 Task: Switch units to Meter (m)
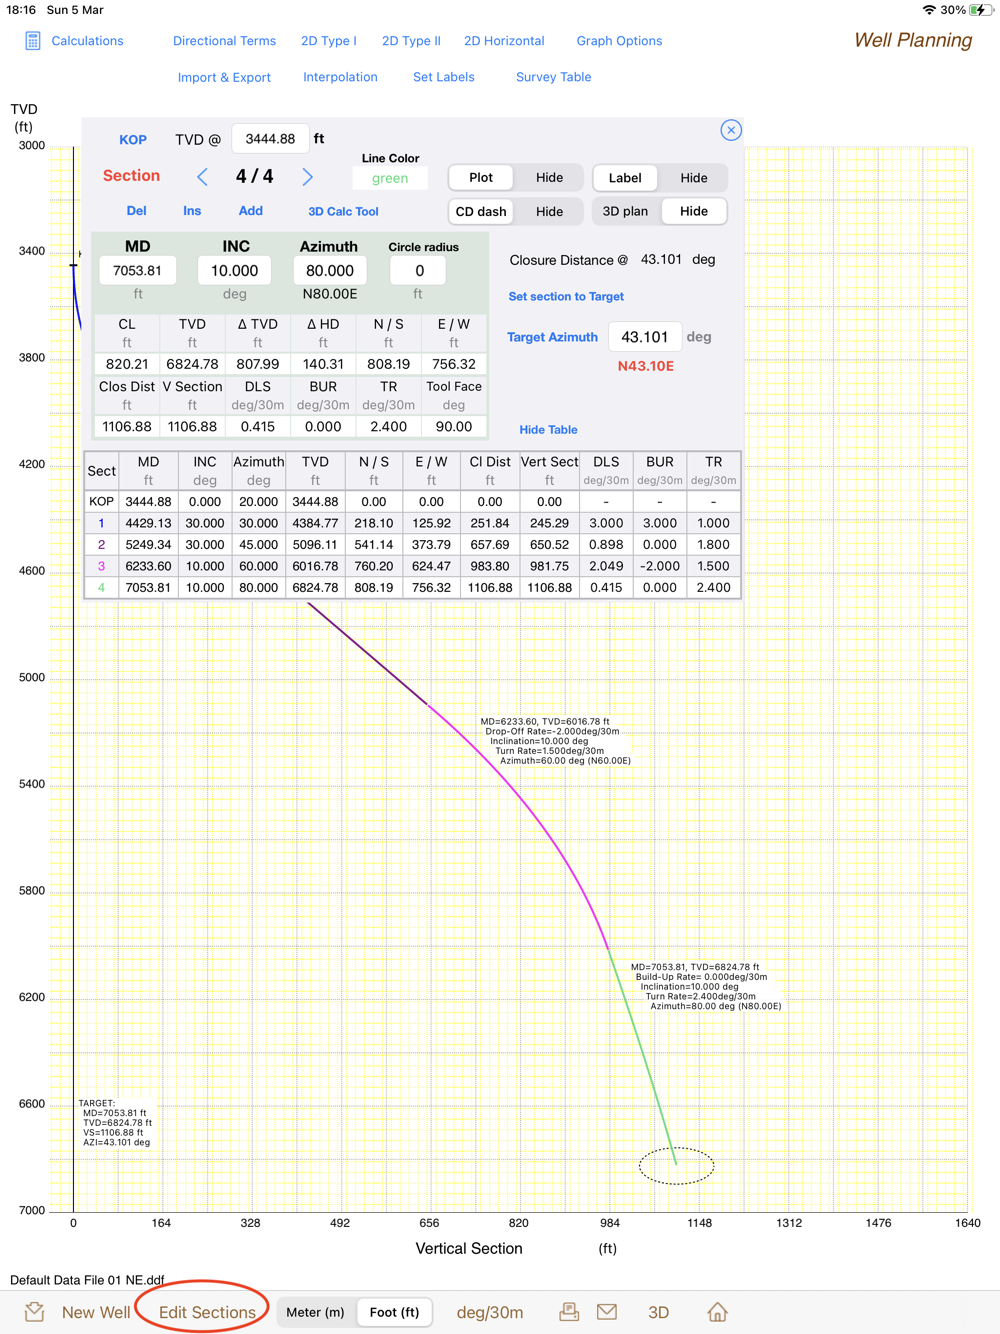[315, 1312]
